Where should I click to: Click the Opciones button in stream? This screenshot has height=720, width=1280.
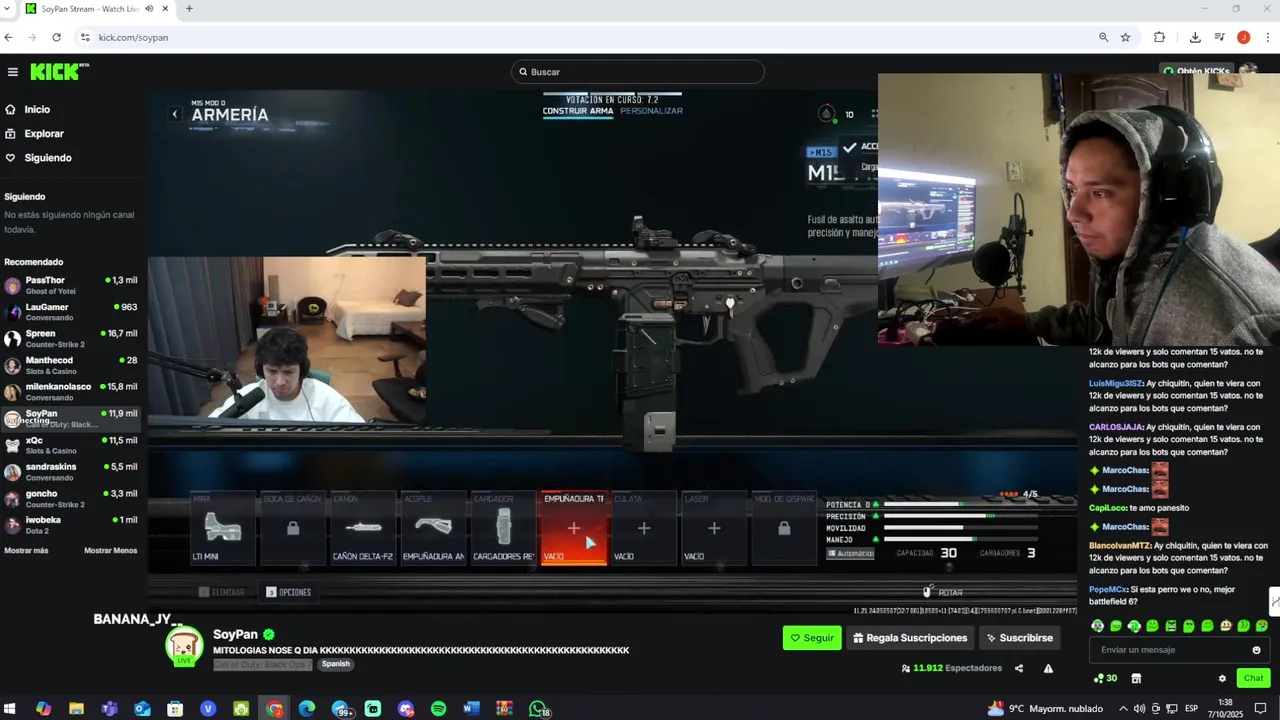(289, 592)
